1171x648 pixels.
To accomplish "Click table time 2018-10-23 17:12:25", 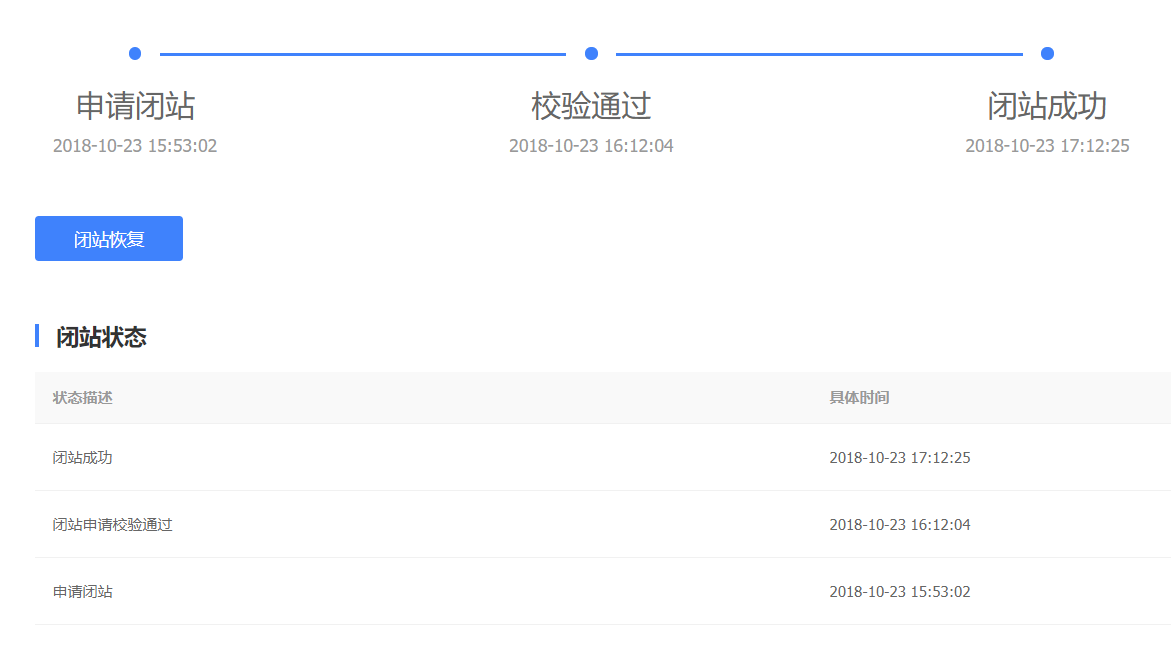I will [900, 458].
